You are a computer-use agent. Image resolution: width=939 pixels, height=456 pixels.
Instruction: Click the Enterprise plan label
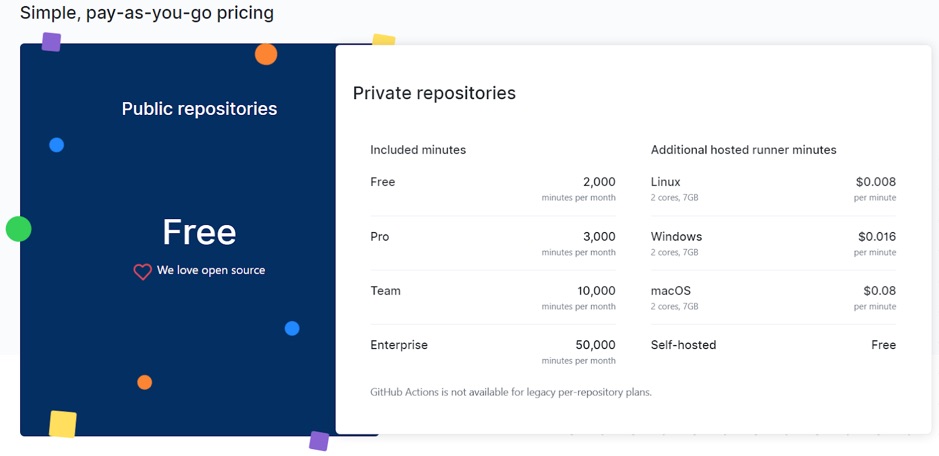click(399, 345)
